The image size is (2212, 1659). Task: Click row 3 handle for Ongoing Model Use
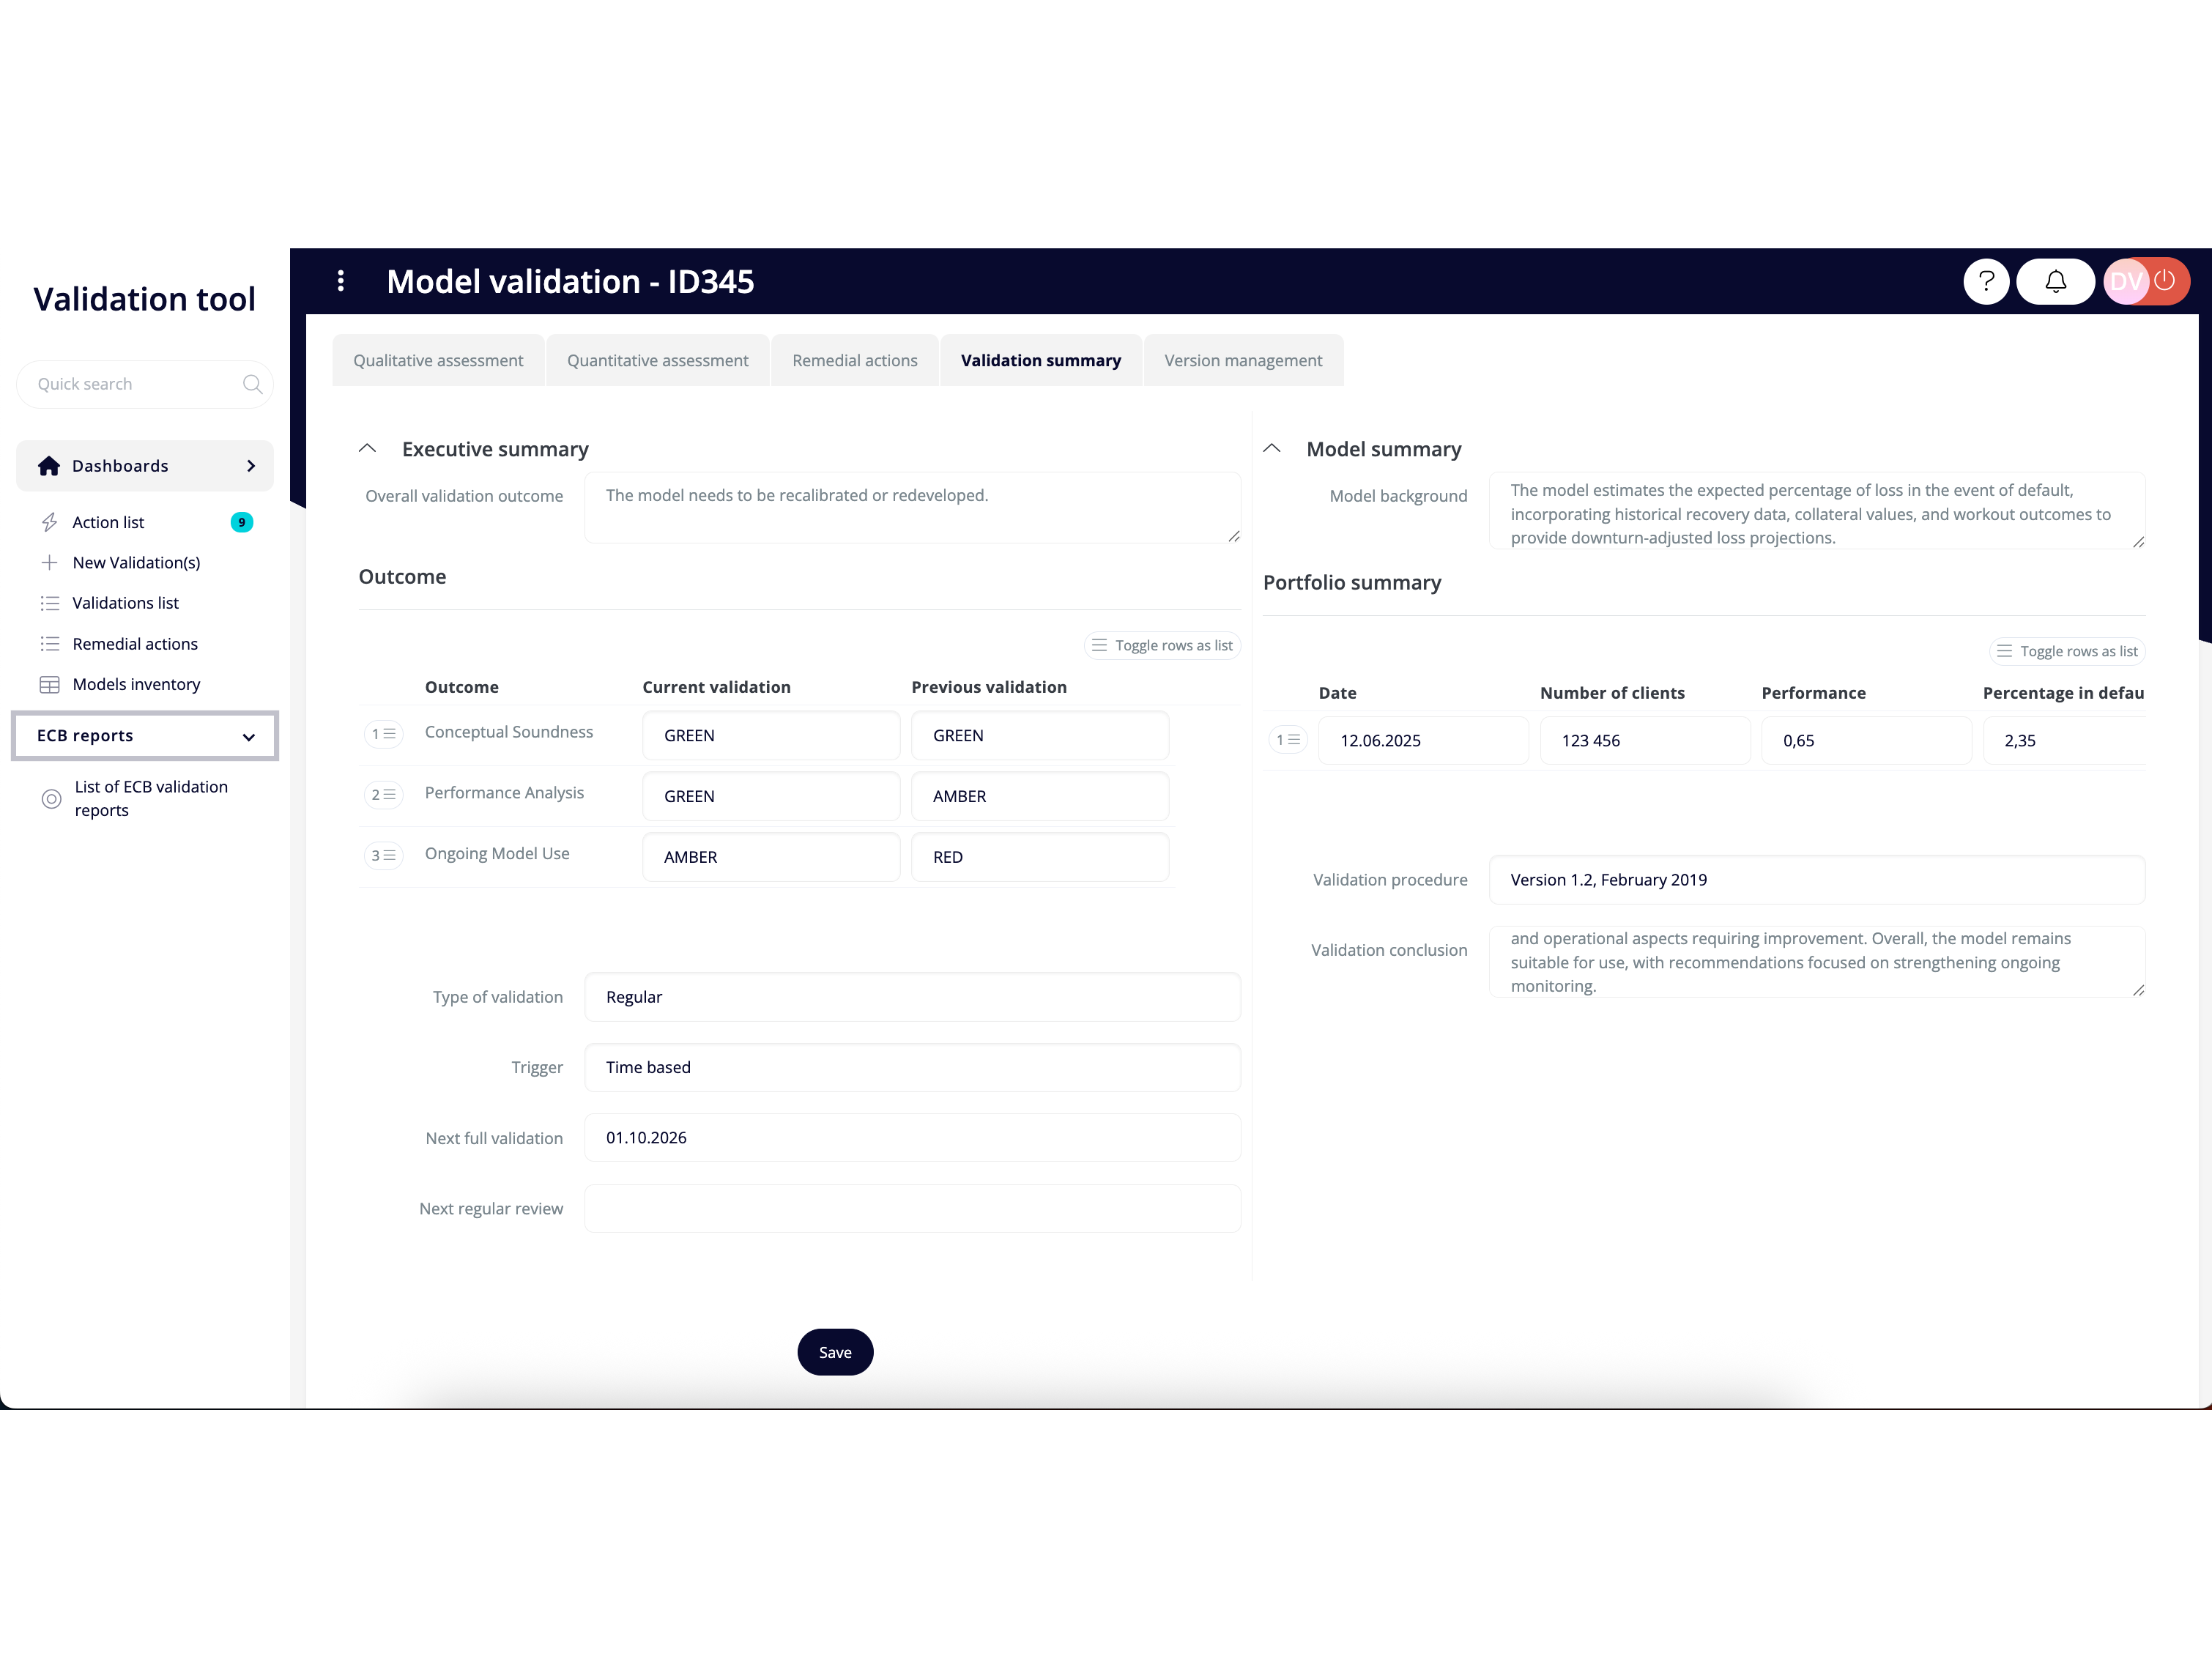[x=383, y=856]
